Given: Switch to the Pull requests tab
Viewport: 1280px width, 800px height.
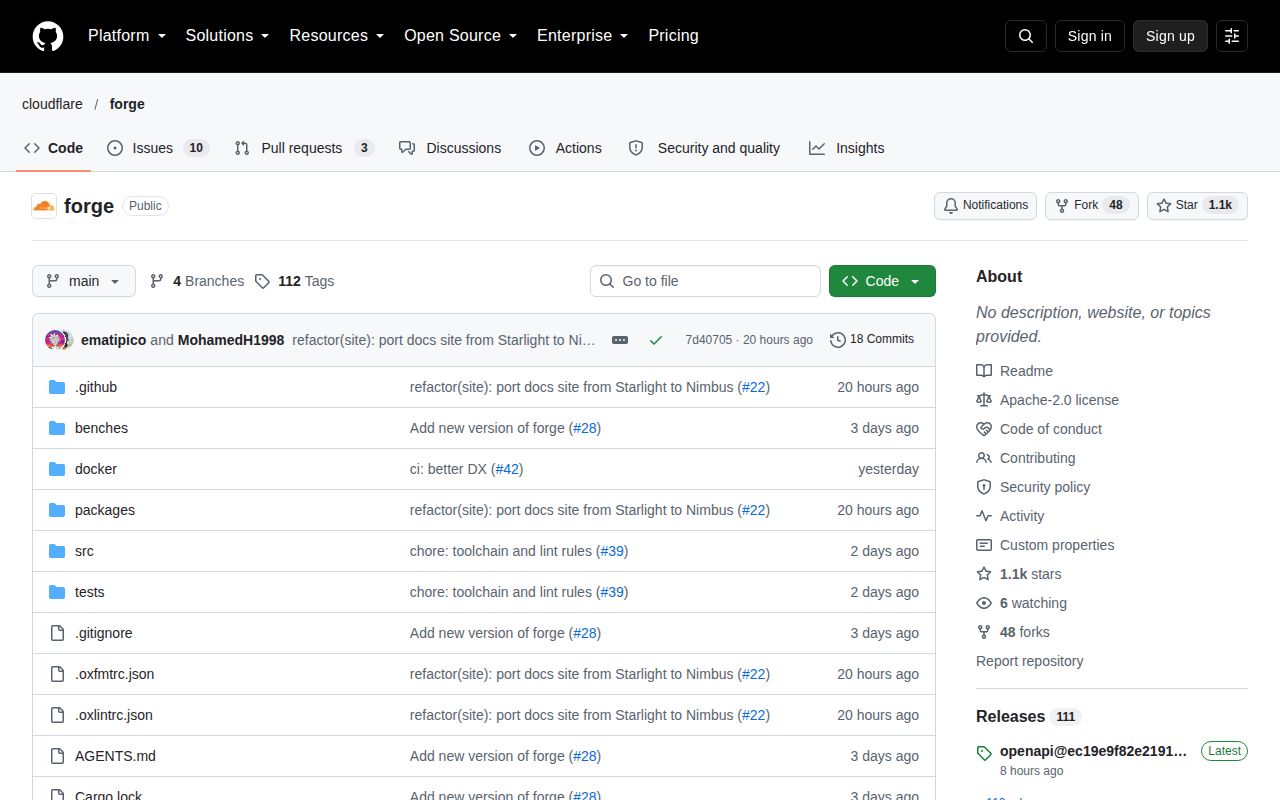Looking at the screenshot, I should pos(304,148).
